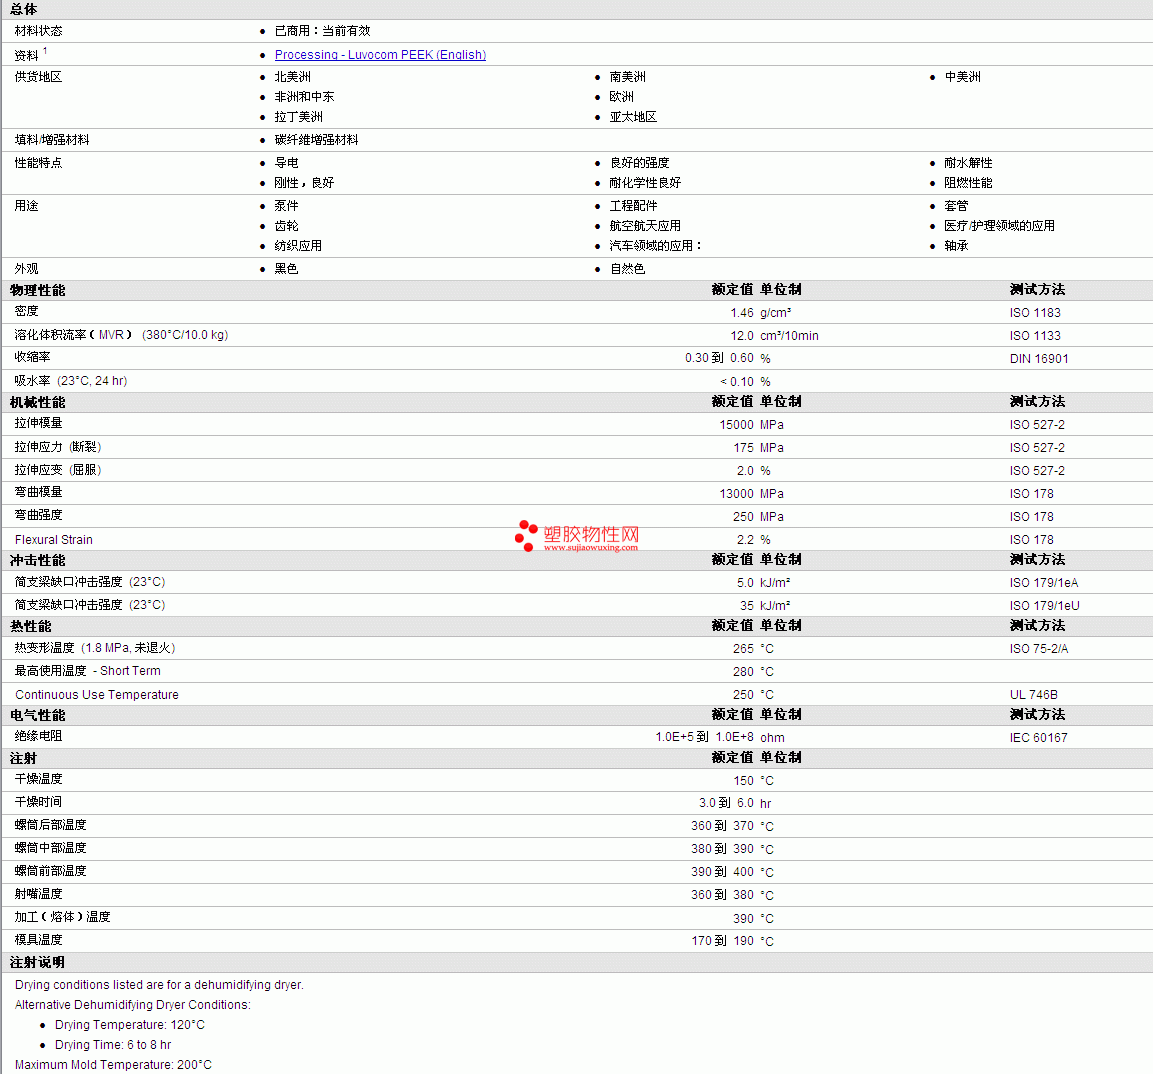Image resolution: width=1153 pixels, height=1074 pixels.
Task: Click the Drying Temperature: 120°C bullet
Action: (x=129, y=1025)
